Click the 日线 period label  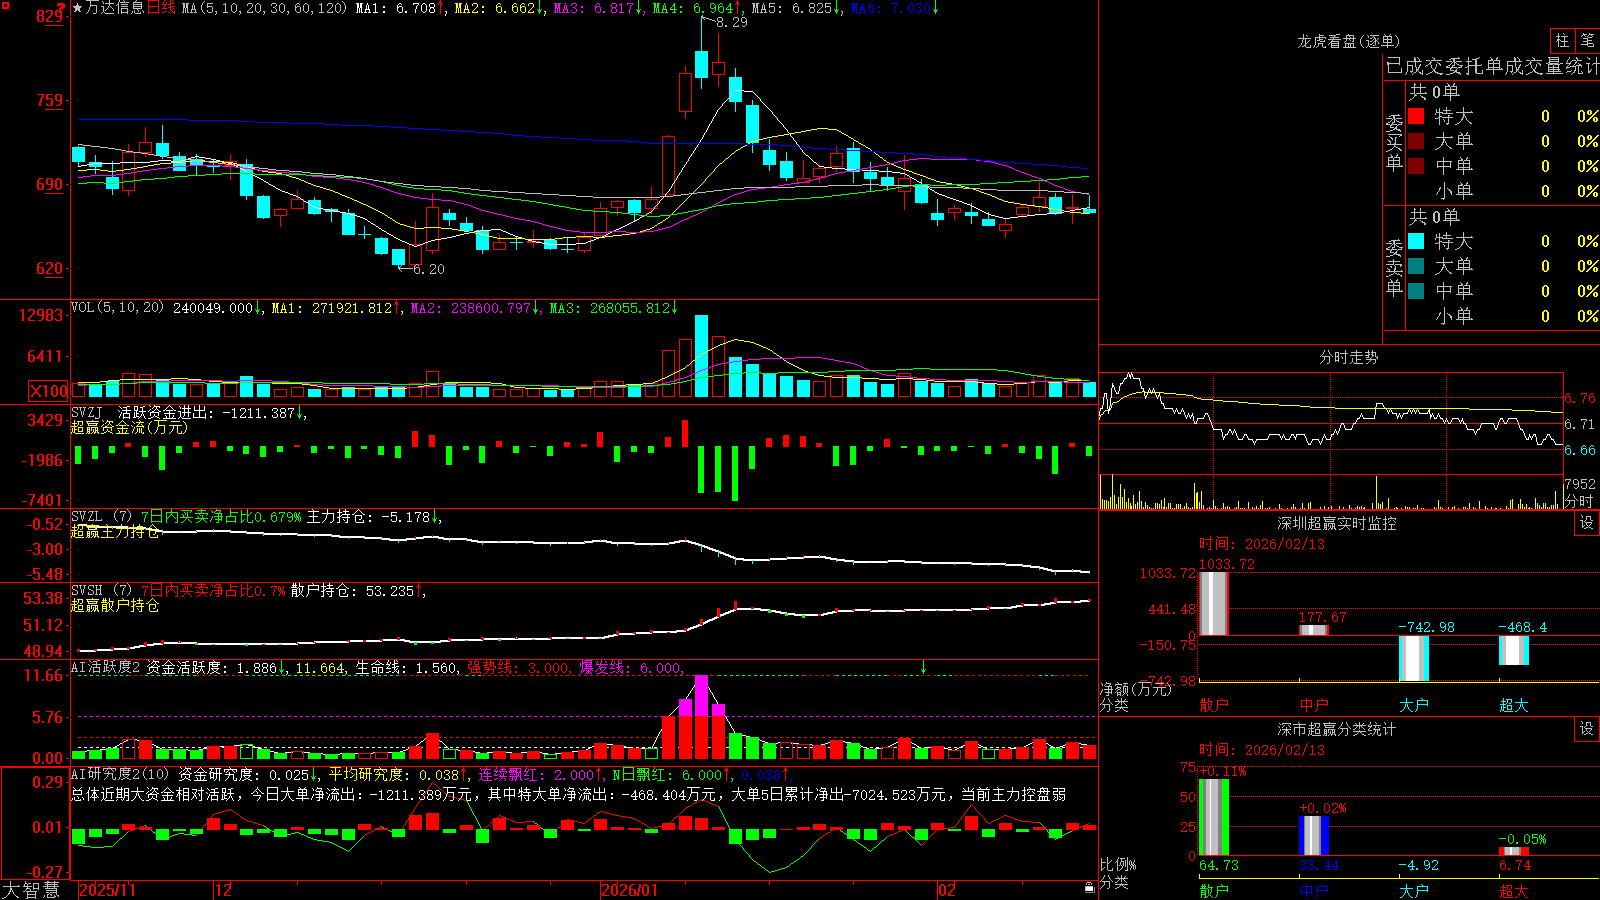click(161, 8)
